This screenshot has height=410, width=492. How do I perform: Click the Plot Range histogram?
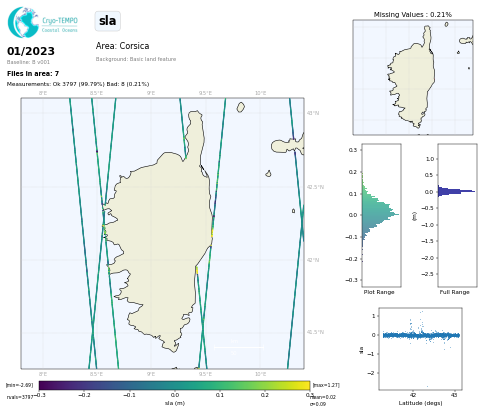click(381, 215)
